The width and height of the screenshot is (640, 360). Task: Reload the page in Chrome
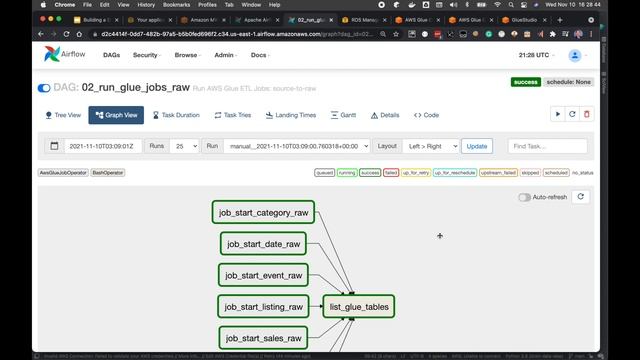pos(66,34)
